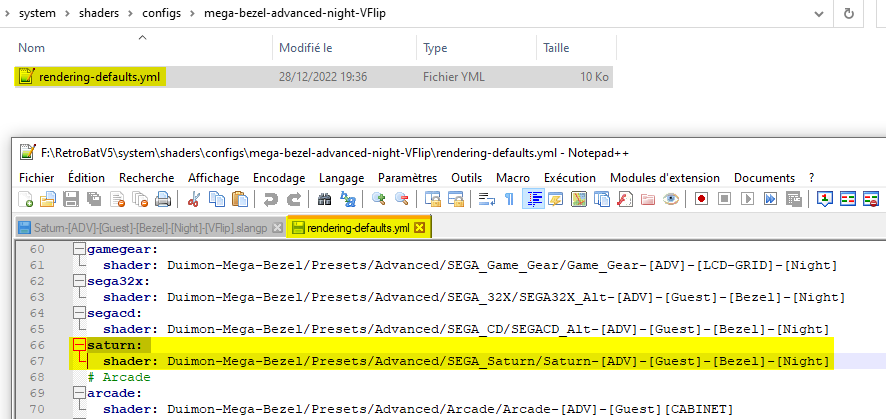
Task: Collapse the saturn: fold marker
Action: pyautogui.click(x=78, y=345)
